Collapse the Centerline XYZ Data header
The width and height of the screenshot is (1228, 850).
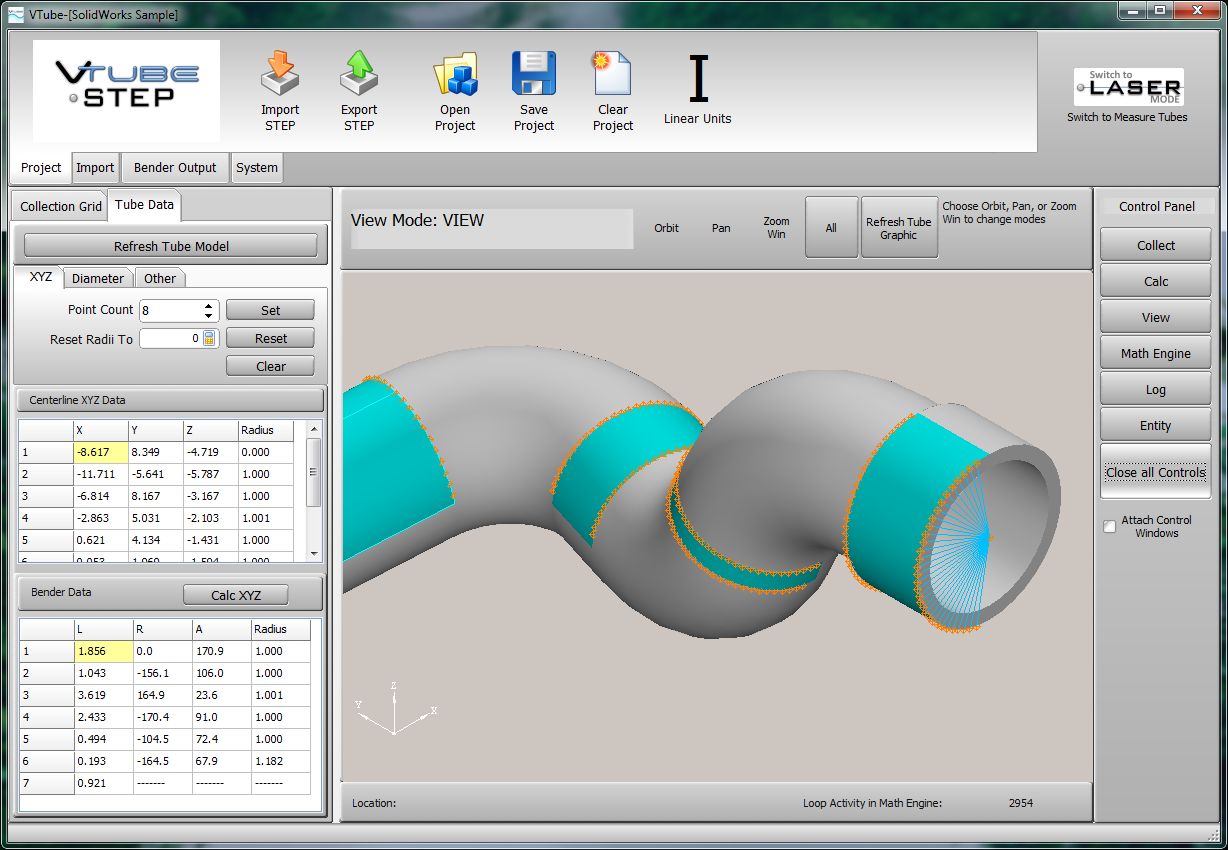tap(170, 400)
